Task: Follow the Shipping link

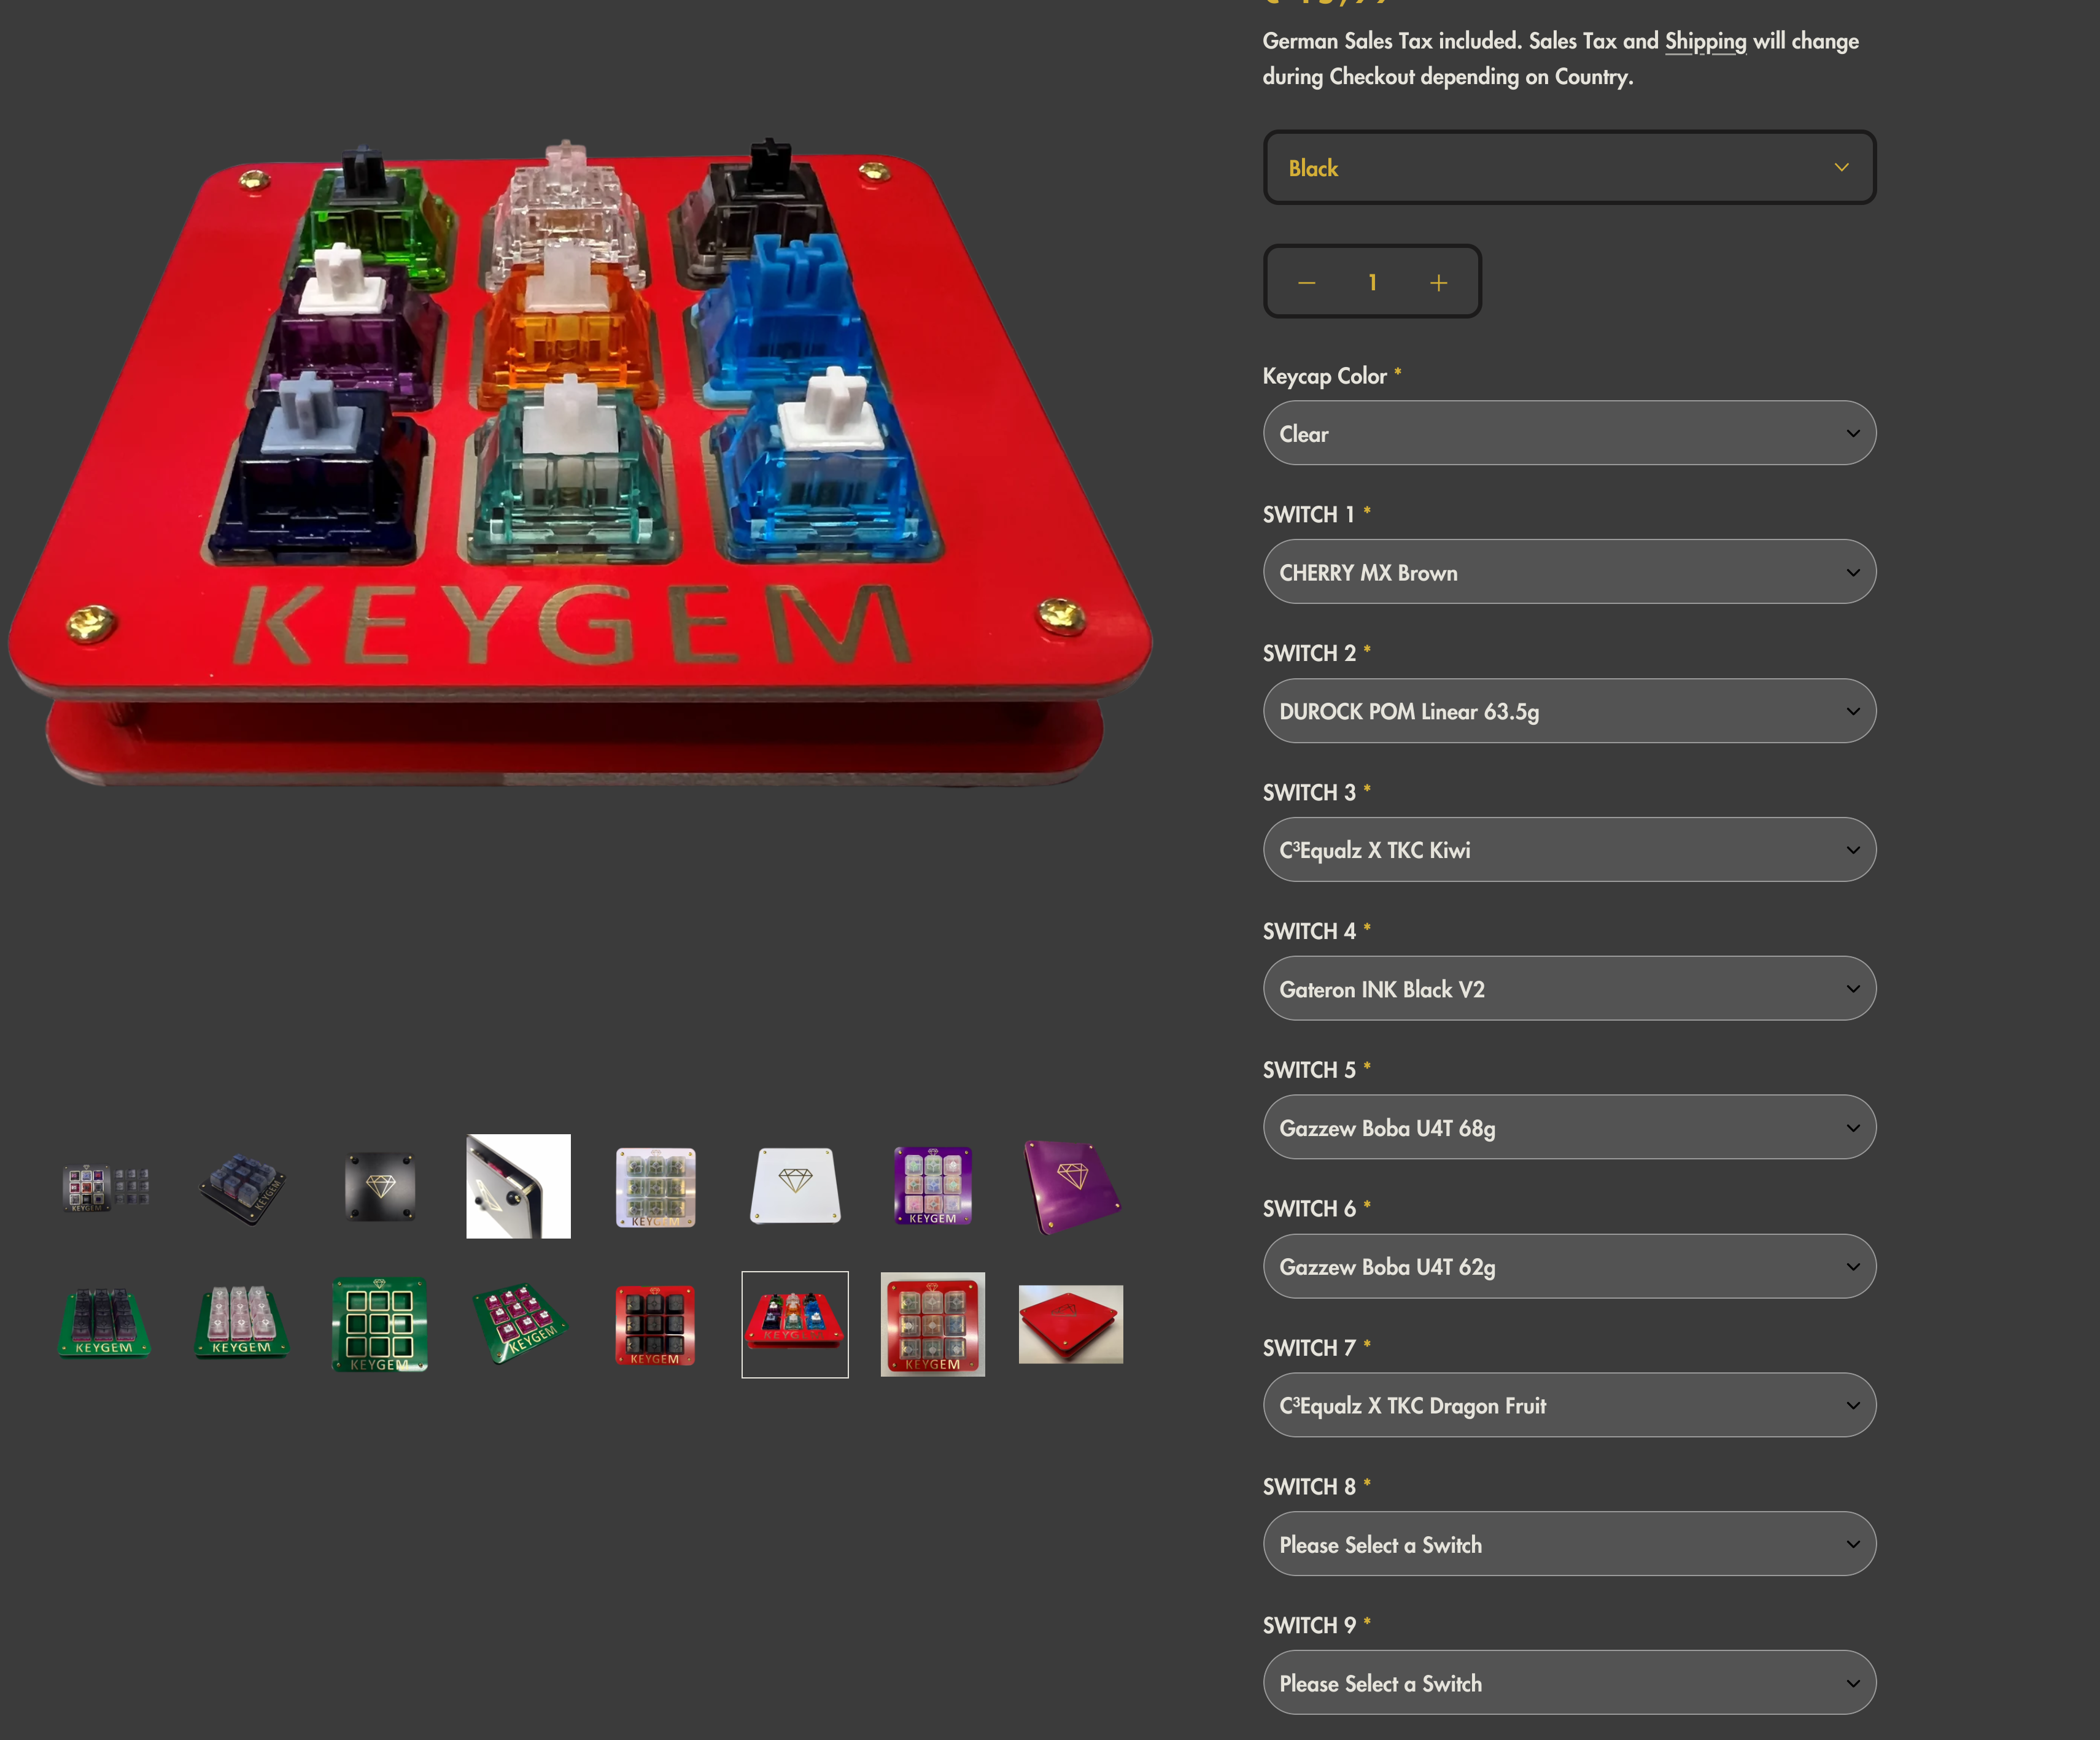Action: pyautogui.click(x=1705, y=41)
